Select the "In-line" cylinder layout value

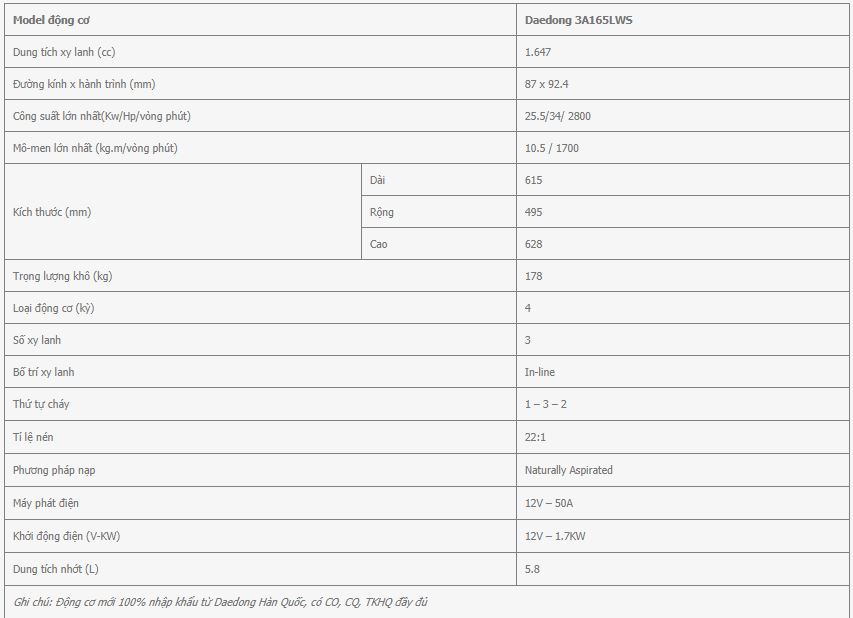pos(539,372)
